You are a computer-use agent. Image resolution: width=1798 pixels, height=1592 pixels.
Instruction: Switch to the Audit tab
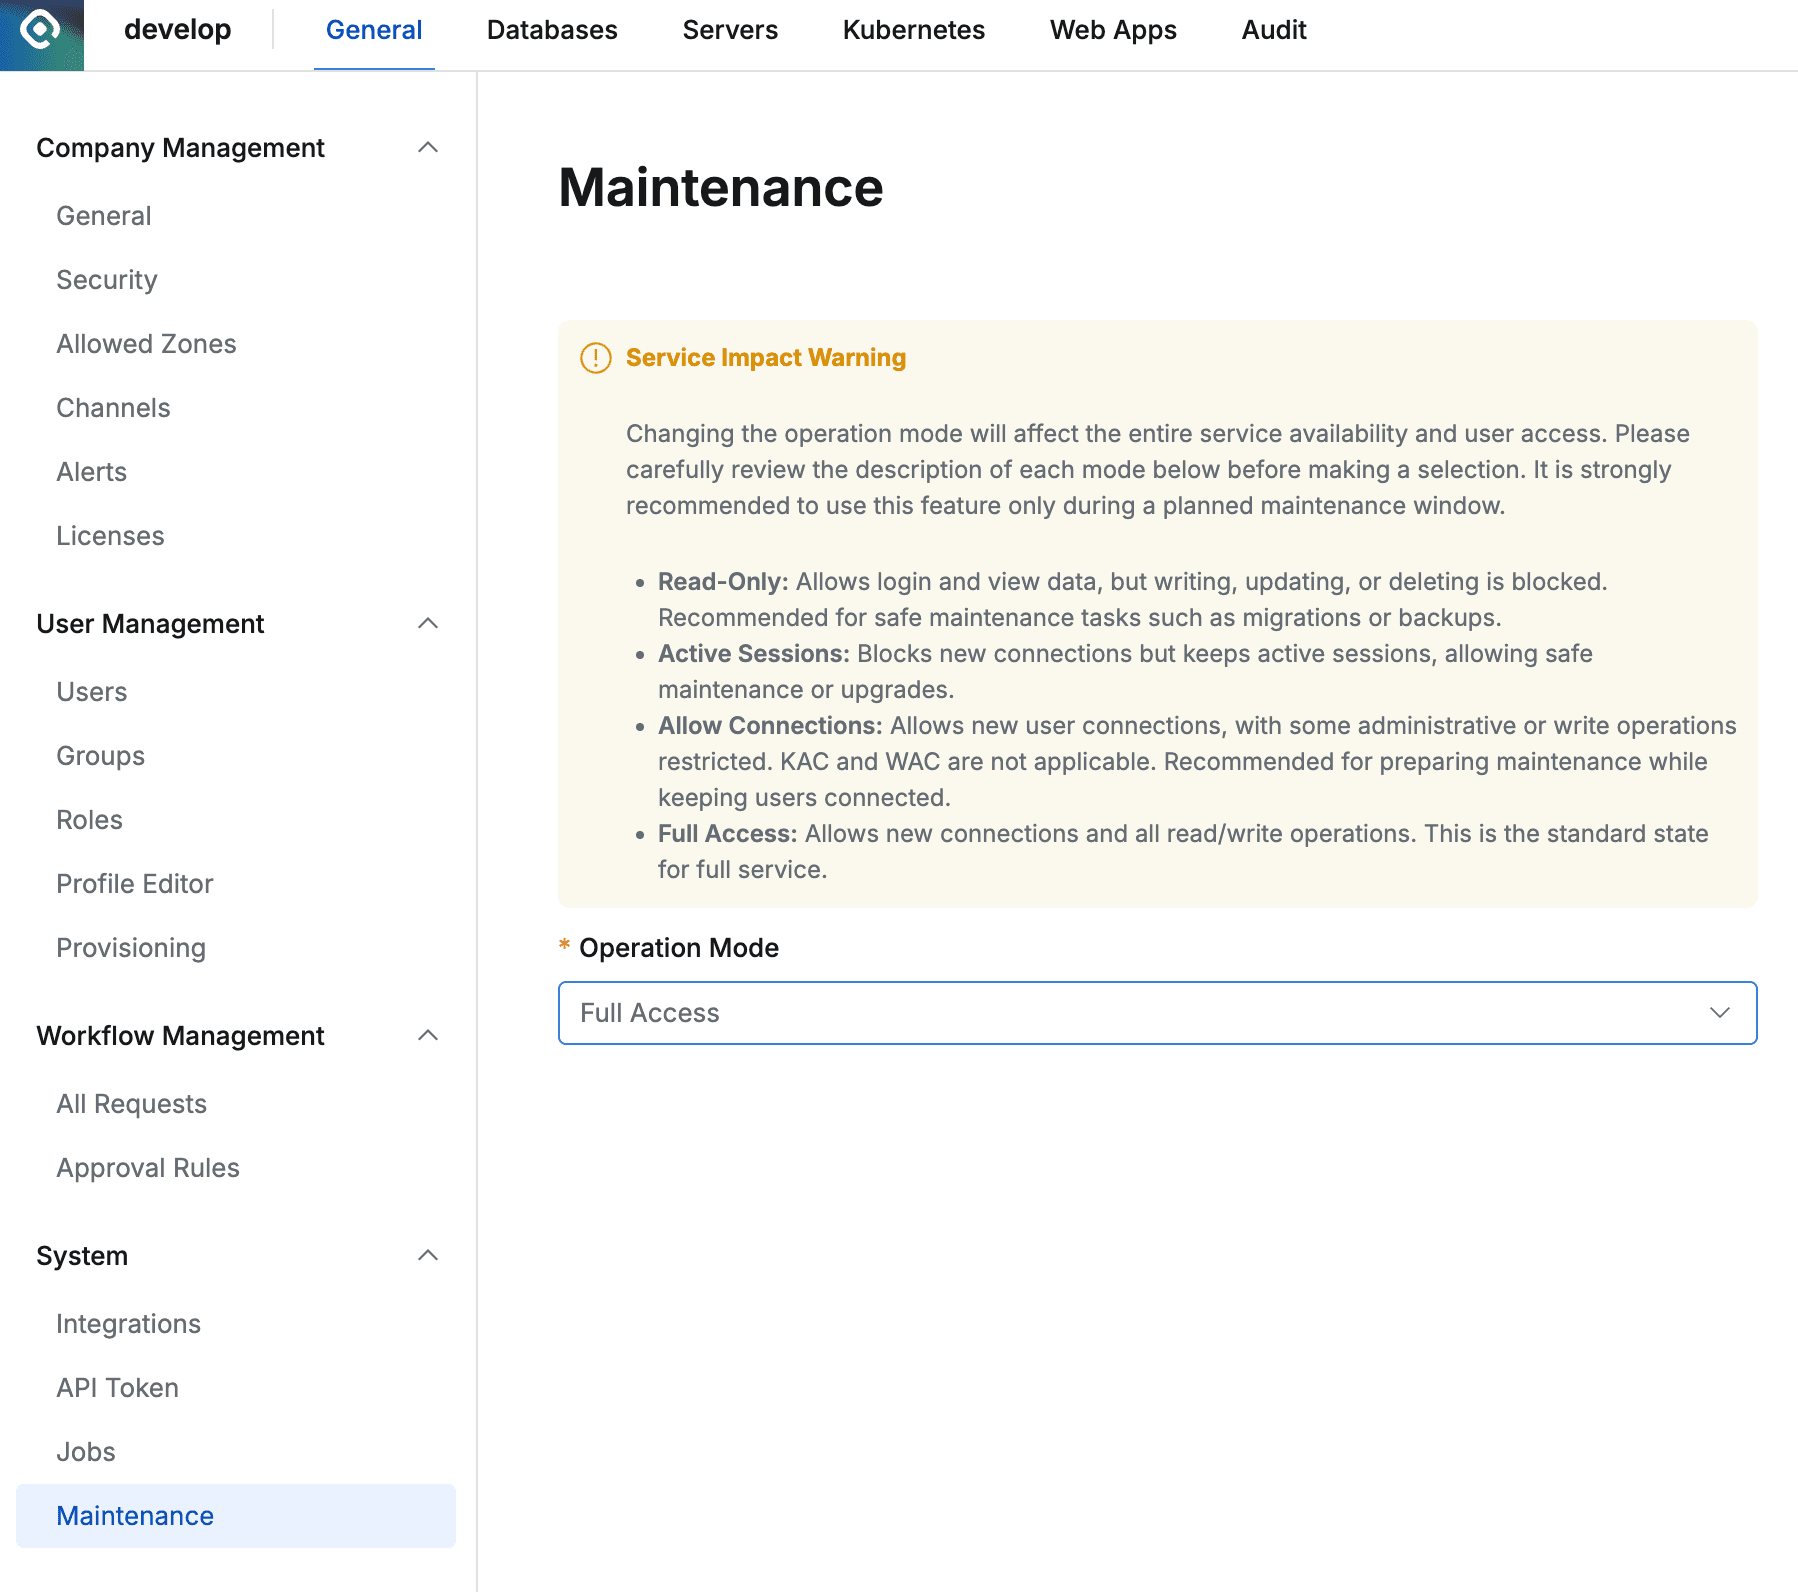click(x=1273, y=30)
